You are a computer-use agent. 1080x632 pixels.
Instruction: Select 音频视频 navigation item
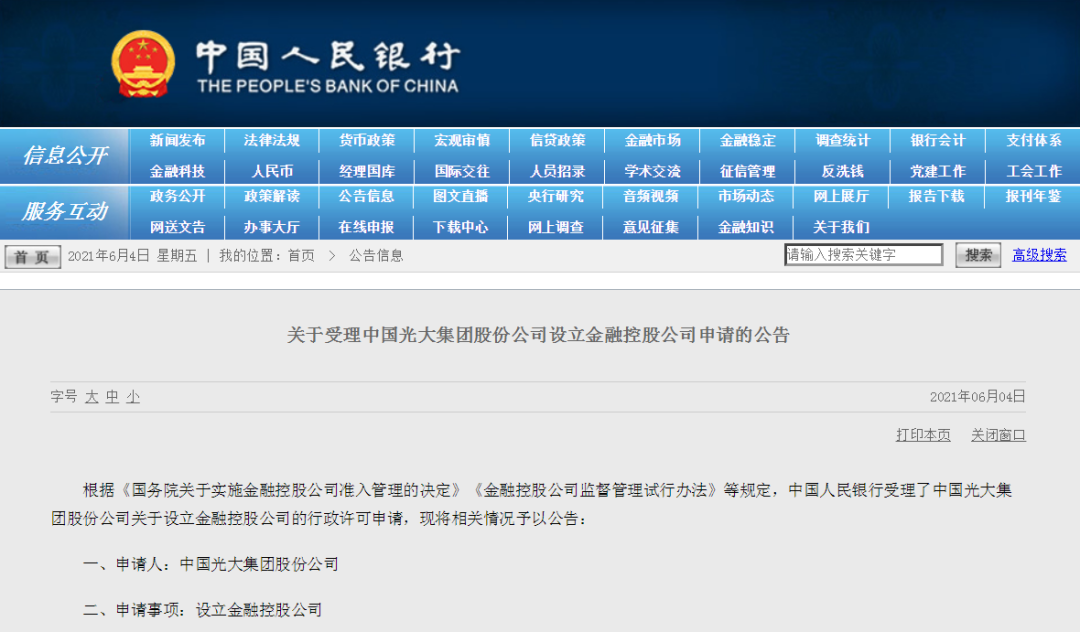pyautogui.click(x=651, y=196)
